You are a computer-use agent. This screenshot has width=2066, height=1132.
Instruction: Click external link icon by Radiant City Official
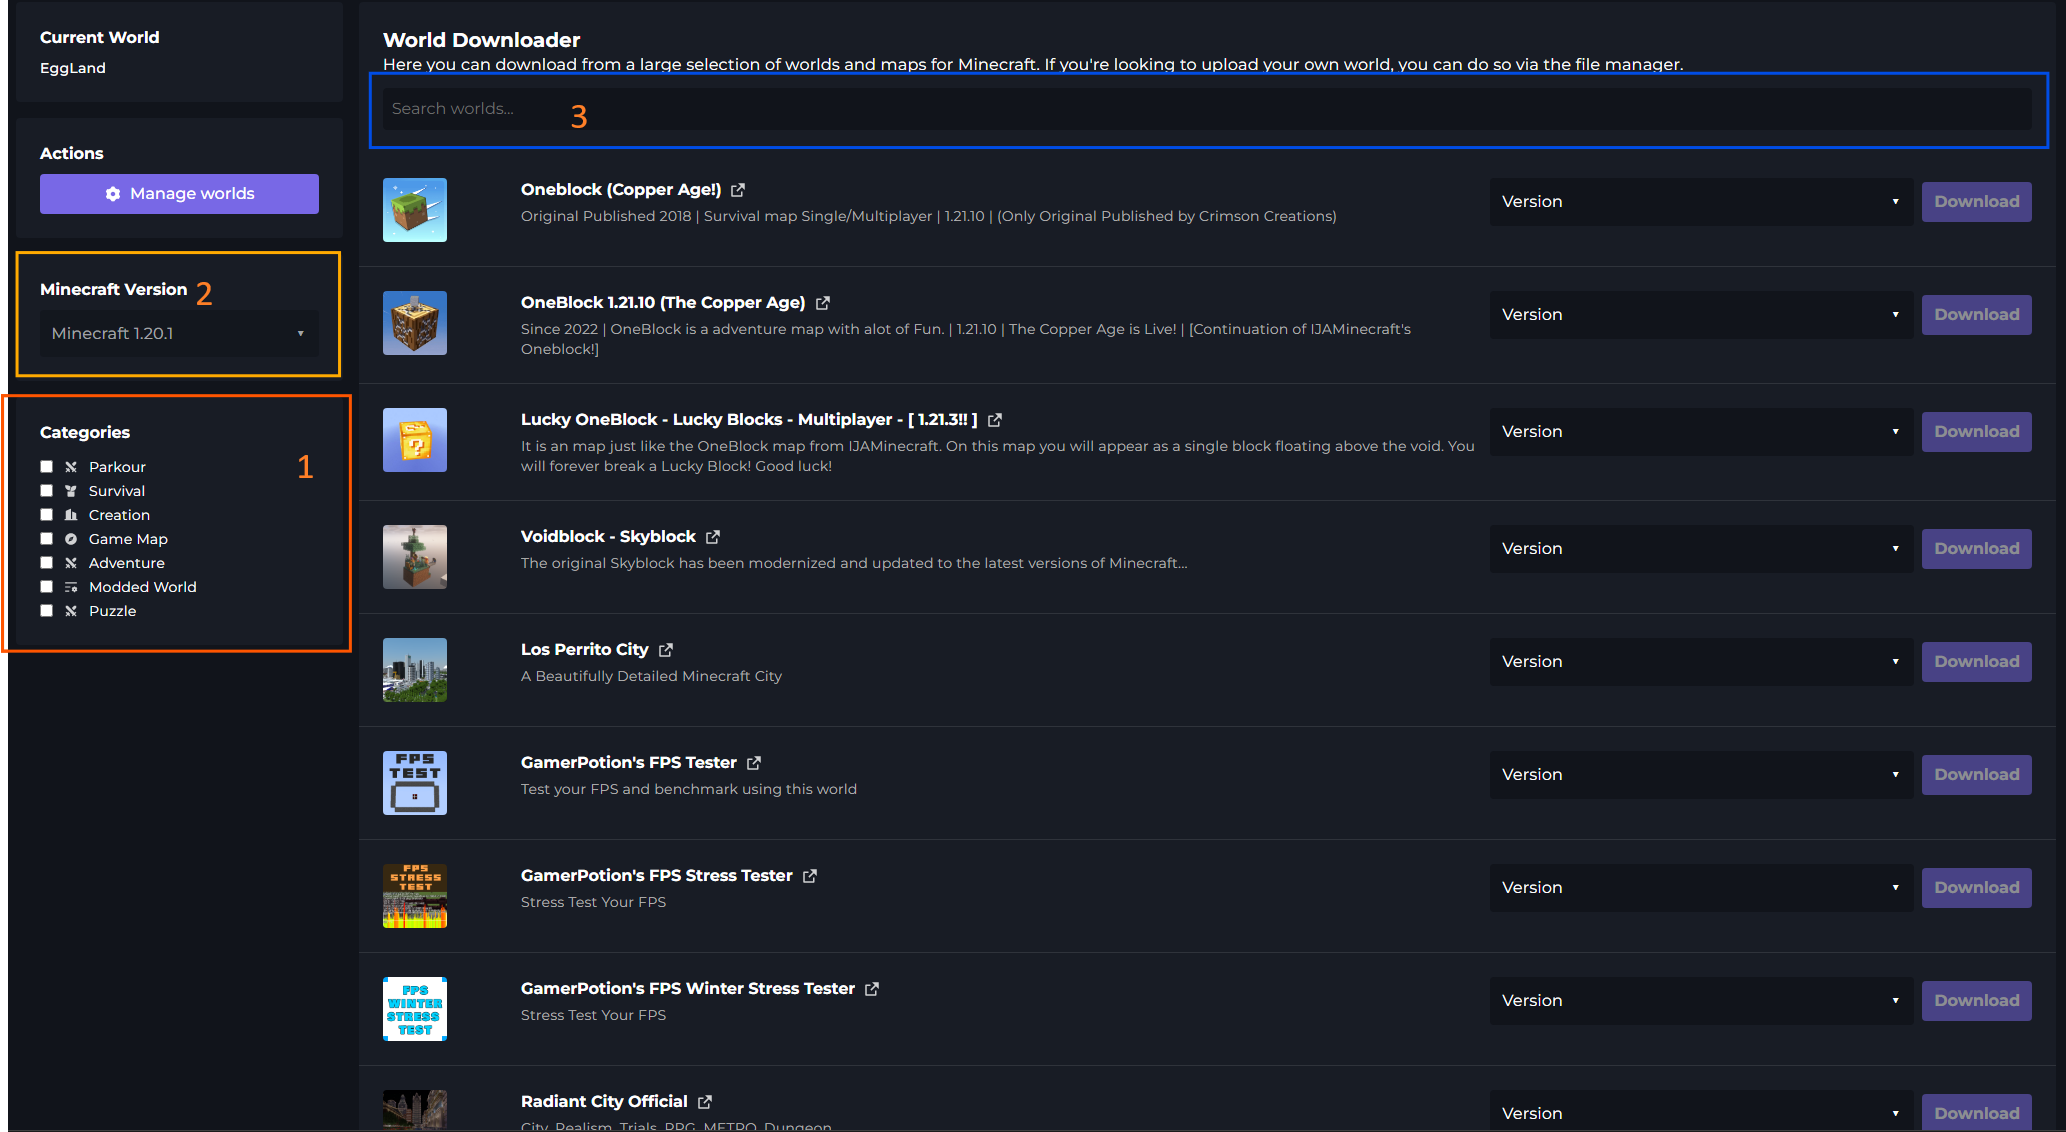point(705,1102)
